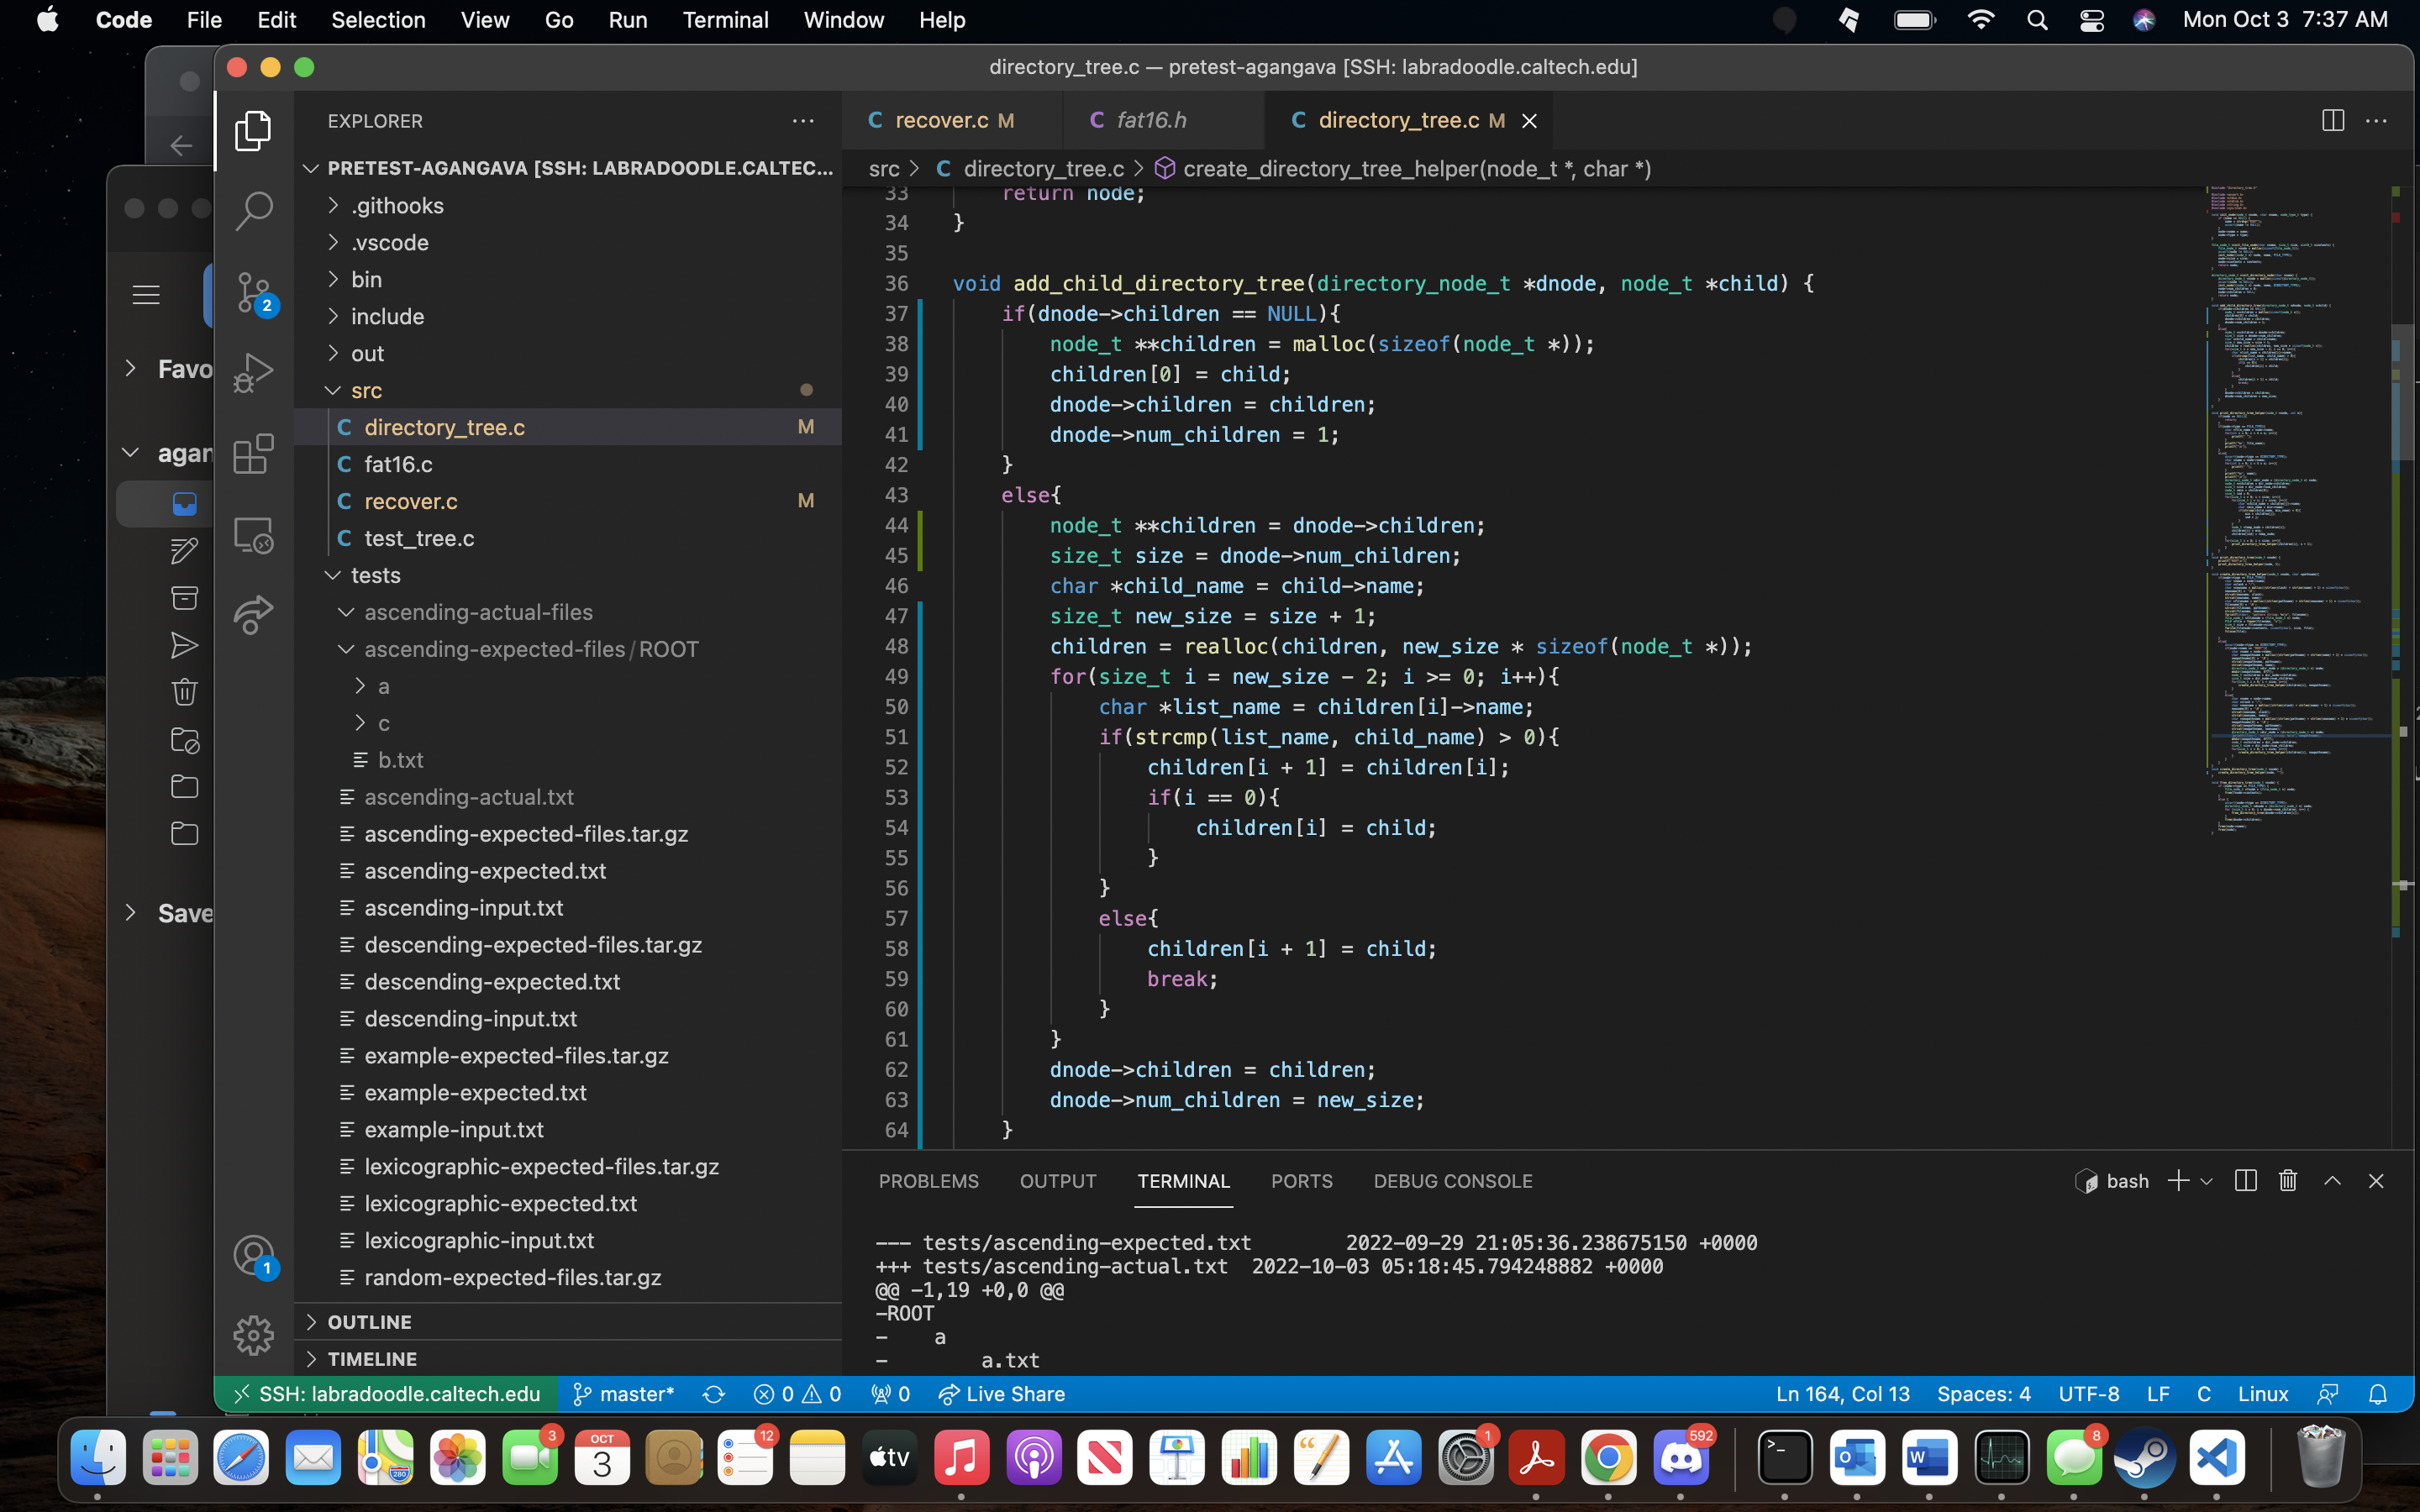
Task: Open new terminal launch profile dropdown
Action: [x=2207, y=1181]
